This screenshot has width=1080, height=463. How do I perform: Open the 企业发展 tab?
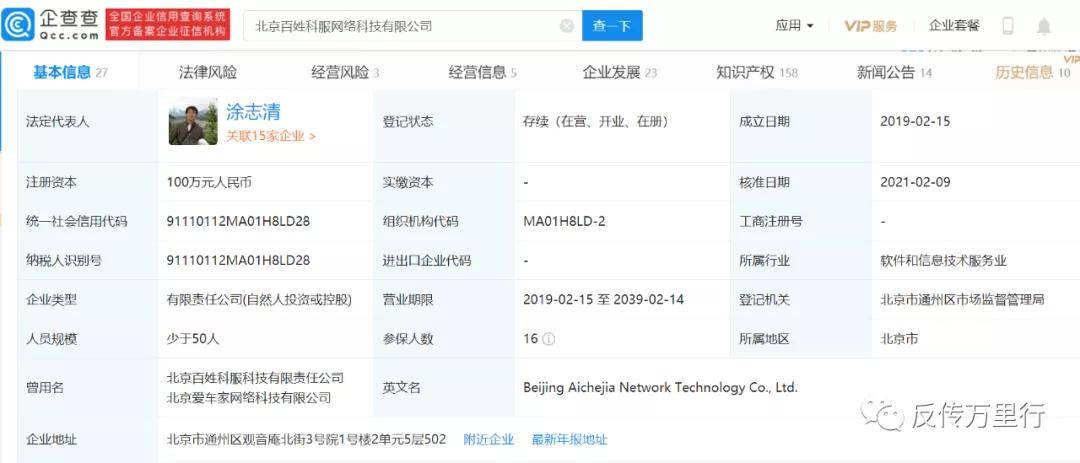click(x=620, y=72)
